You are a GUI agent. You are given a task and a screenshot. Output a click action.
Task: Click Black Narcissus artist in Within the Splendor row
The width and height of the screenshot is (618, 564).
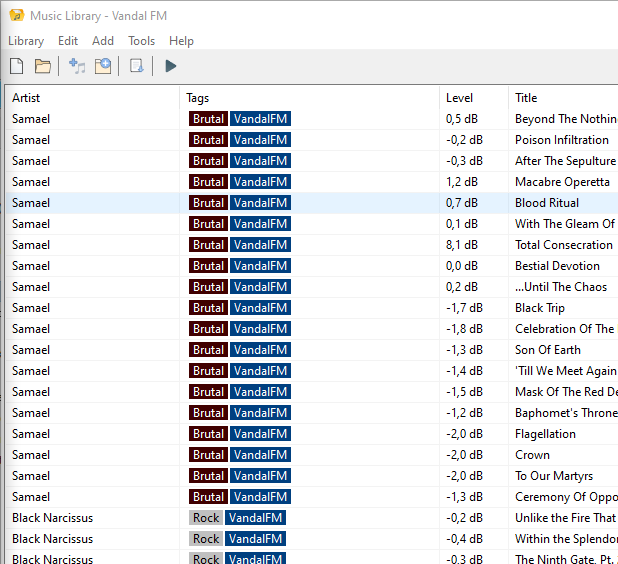[x=52, y=539]
